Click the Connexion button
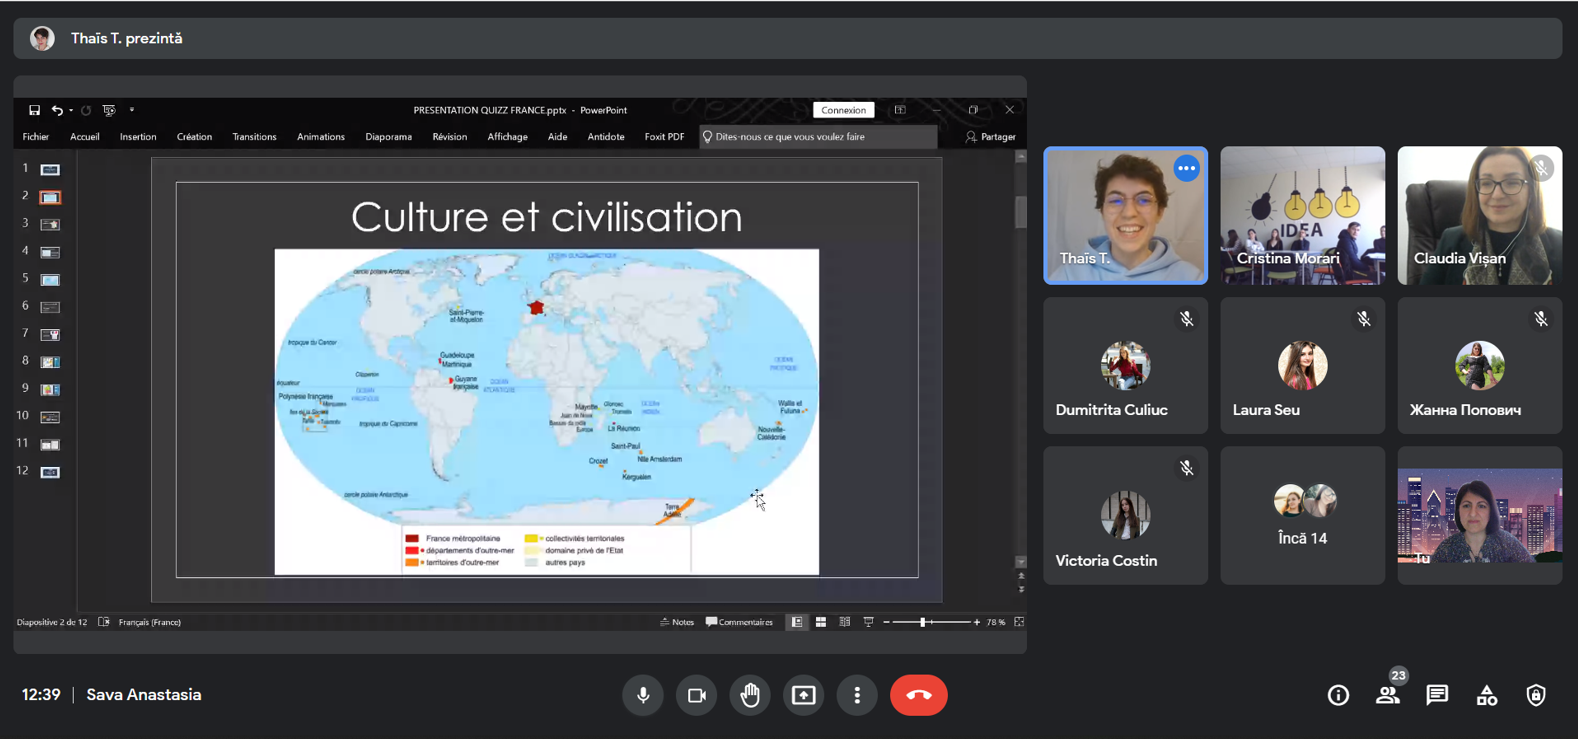The width and height of the screenshot is (1578, 739). [843, 110]
